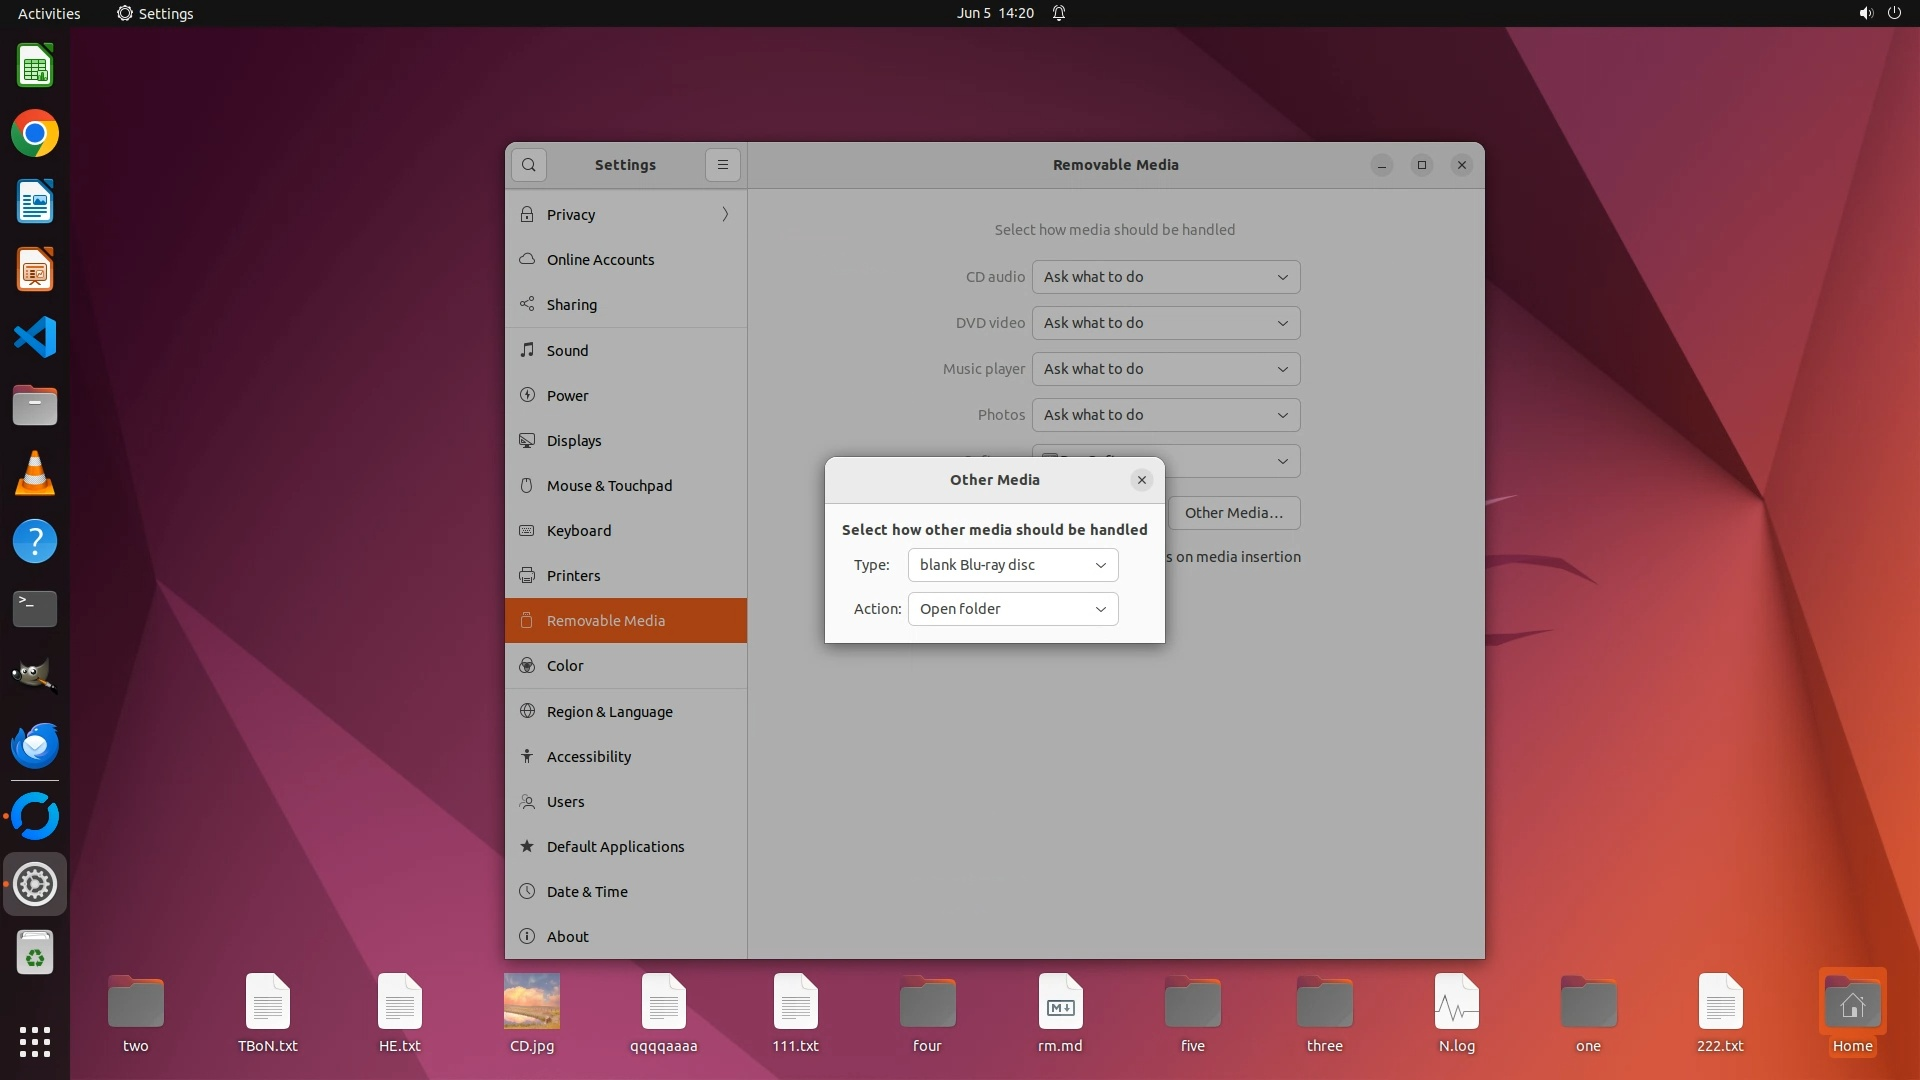Open the Type dropdown showing blank Blu-ray disc
1920x1080 pixels.
pyautogui.click(x=1012, y=565)
